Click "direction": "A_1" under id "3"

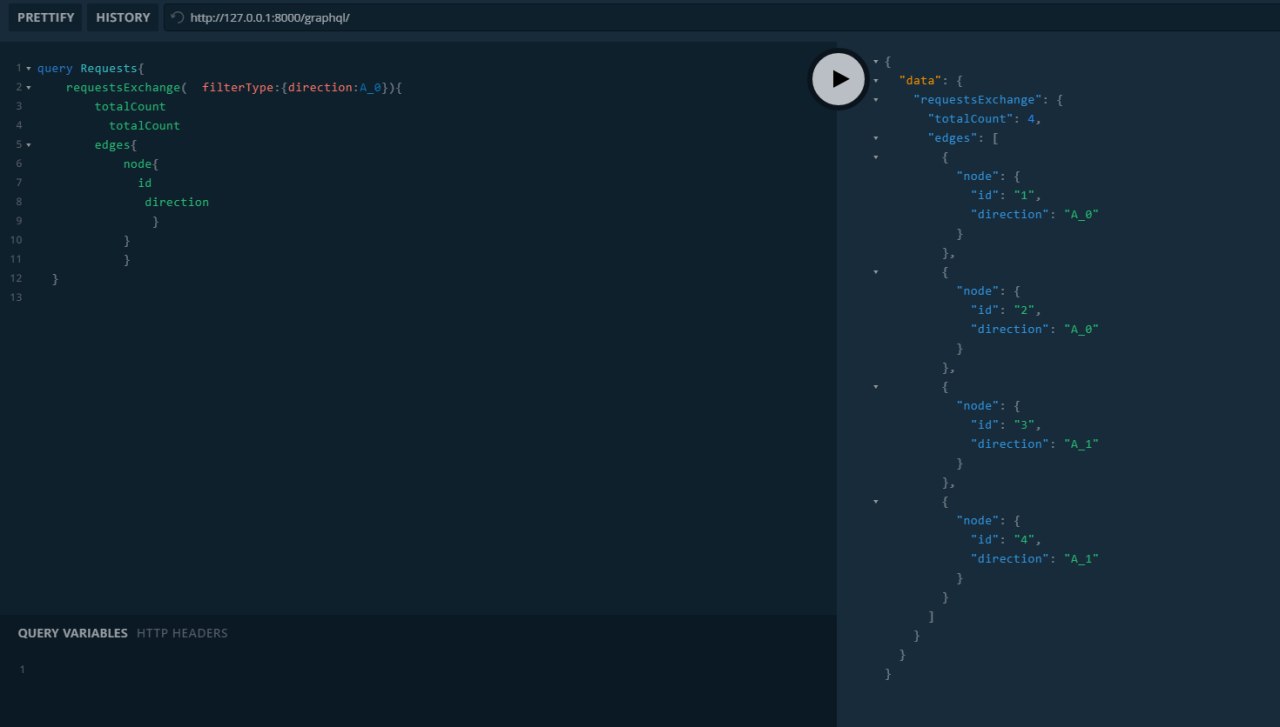coord(1035,443)
